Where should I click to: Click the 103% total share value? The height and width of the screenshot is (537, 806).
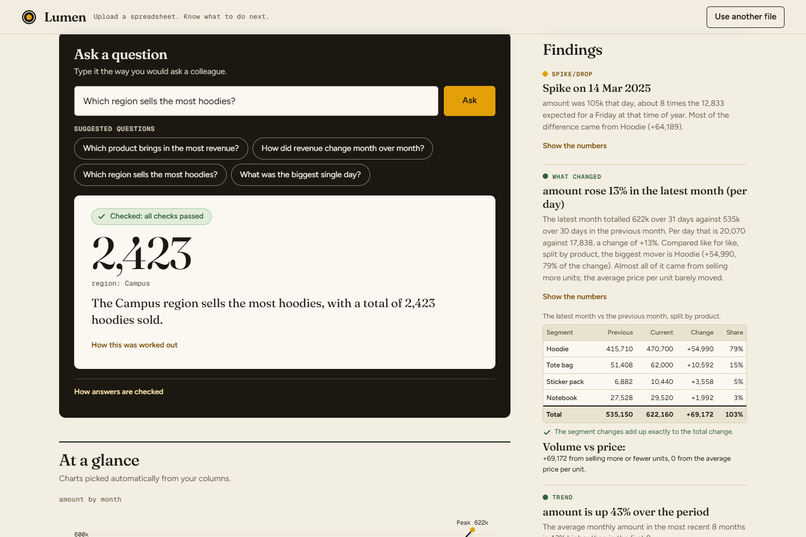(734, 414)
